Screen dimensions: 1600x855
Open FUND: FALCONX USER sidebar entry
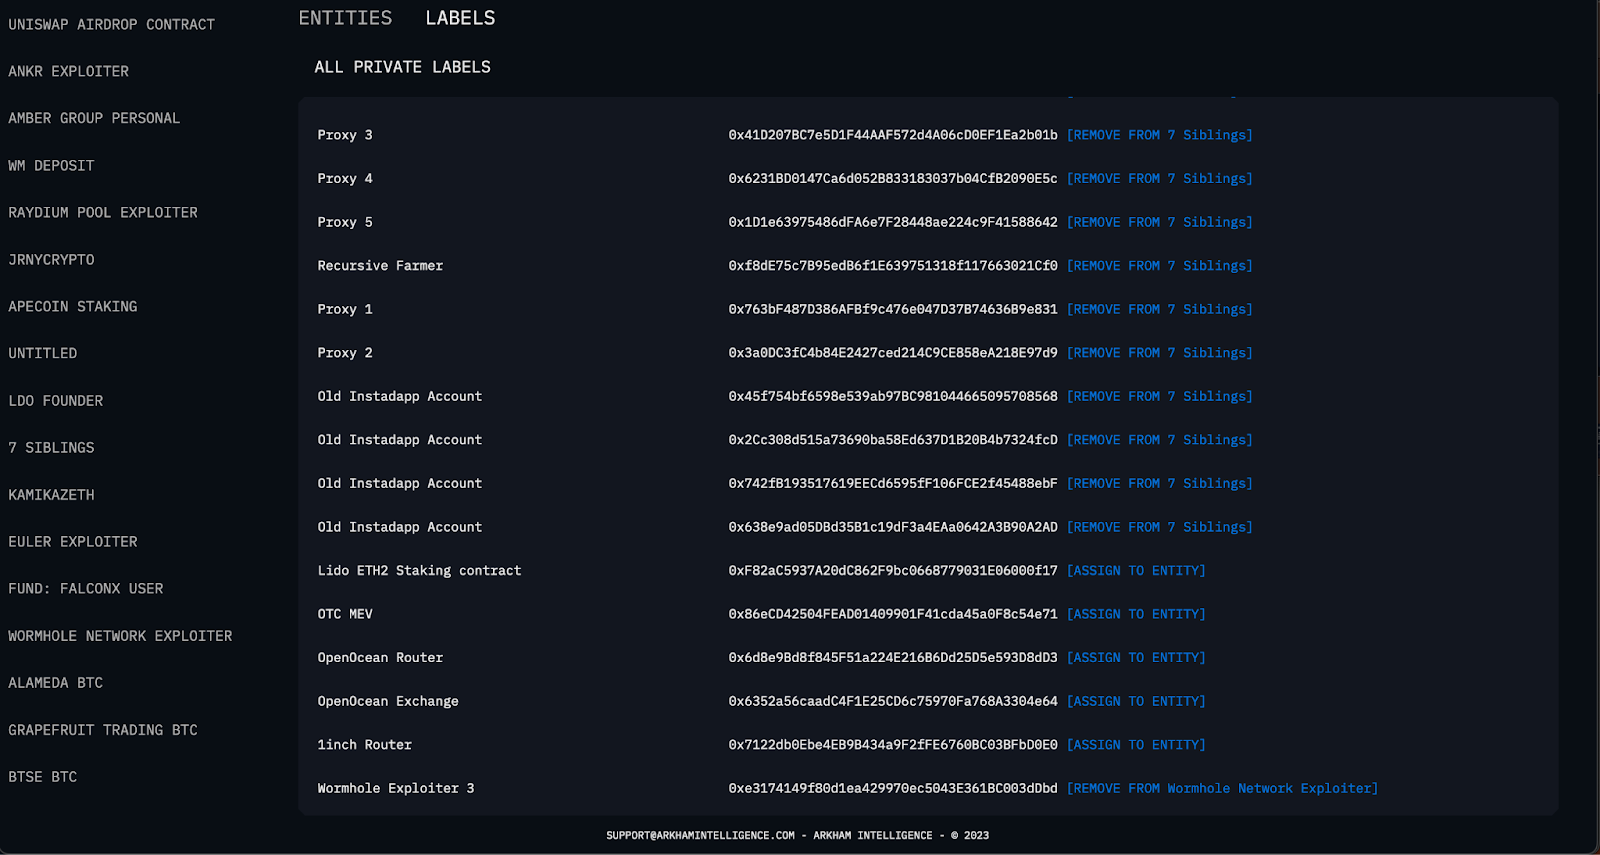coord(86,588)
